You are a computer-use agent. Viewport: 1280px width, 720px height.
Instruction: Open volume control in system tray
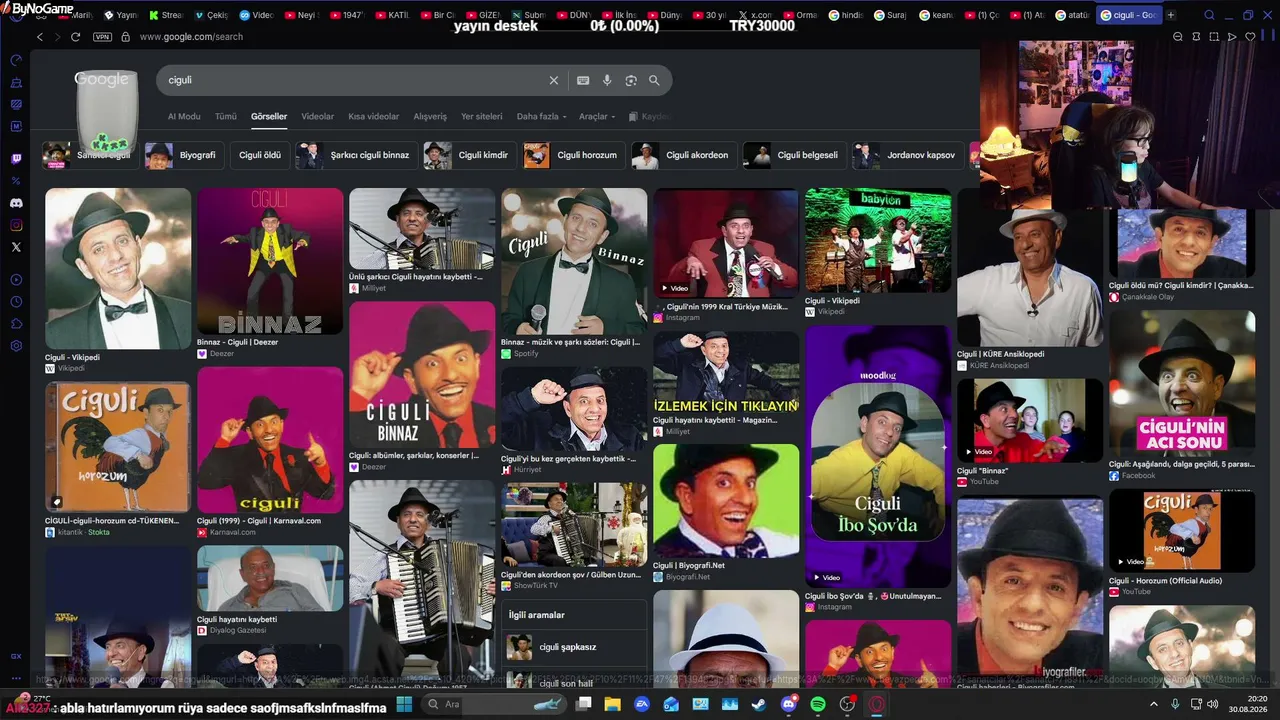click(x=1210, y=704)
